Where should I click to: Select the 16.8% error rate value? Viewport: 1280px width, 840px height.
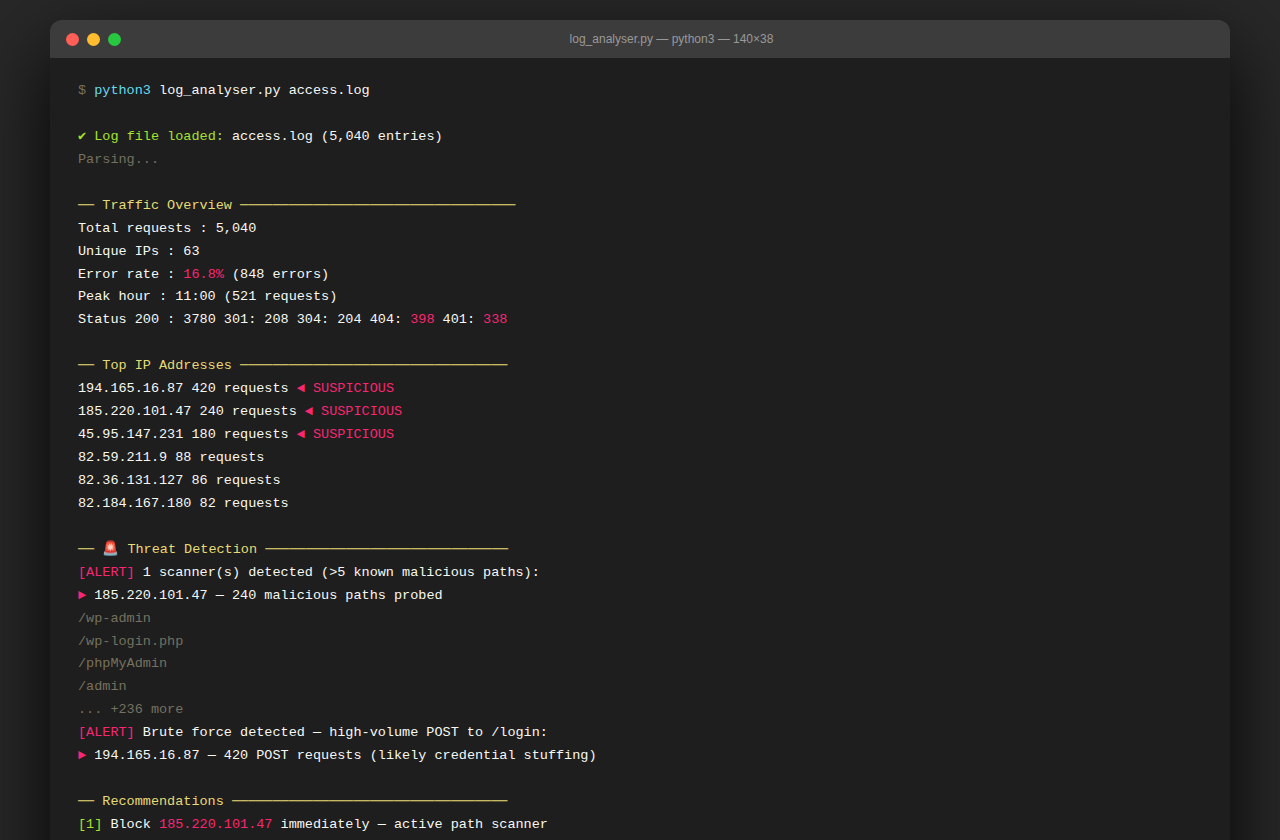(203, 273)
